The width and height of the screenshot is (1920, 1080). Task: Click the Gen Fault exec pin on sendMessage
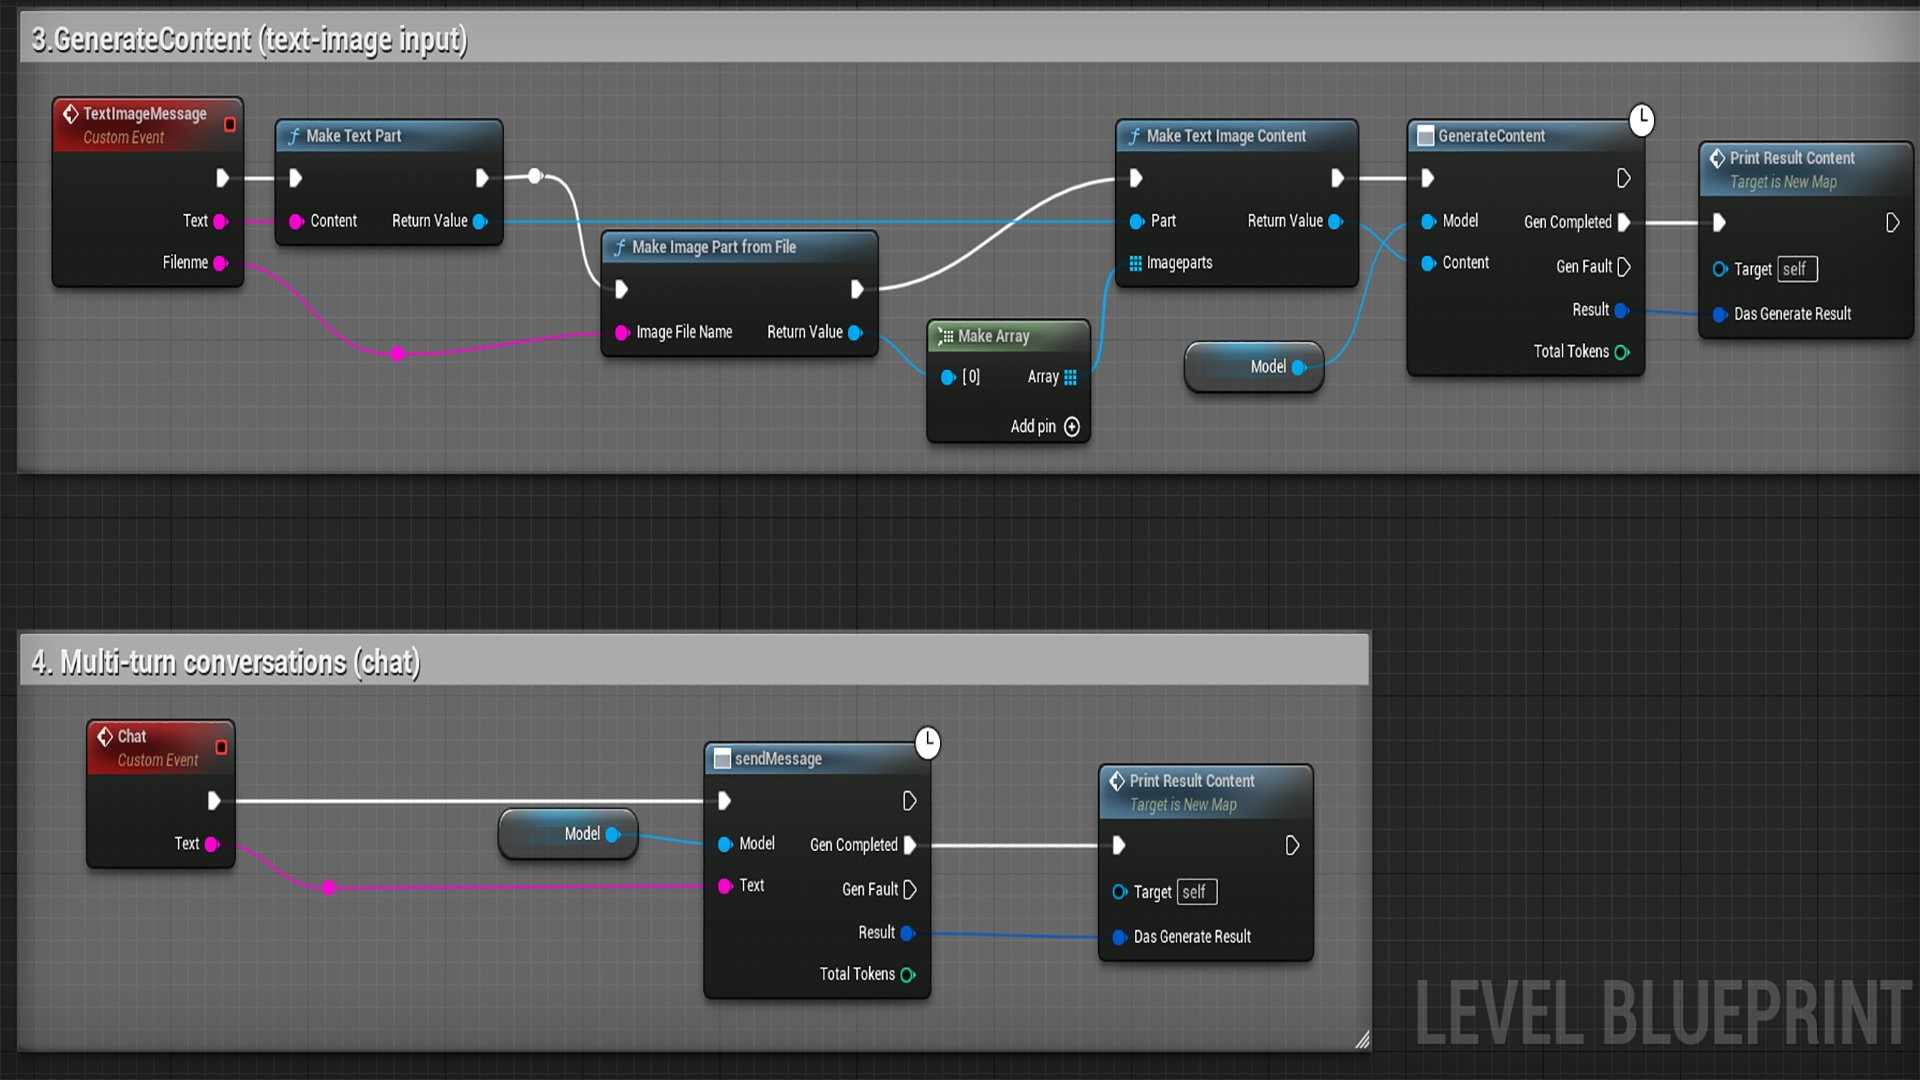click(x=909, y=889)
